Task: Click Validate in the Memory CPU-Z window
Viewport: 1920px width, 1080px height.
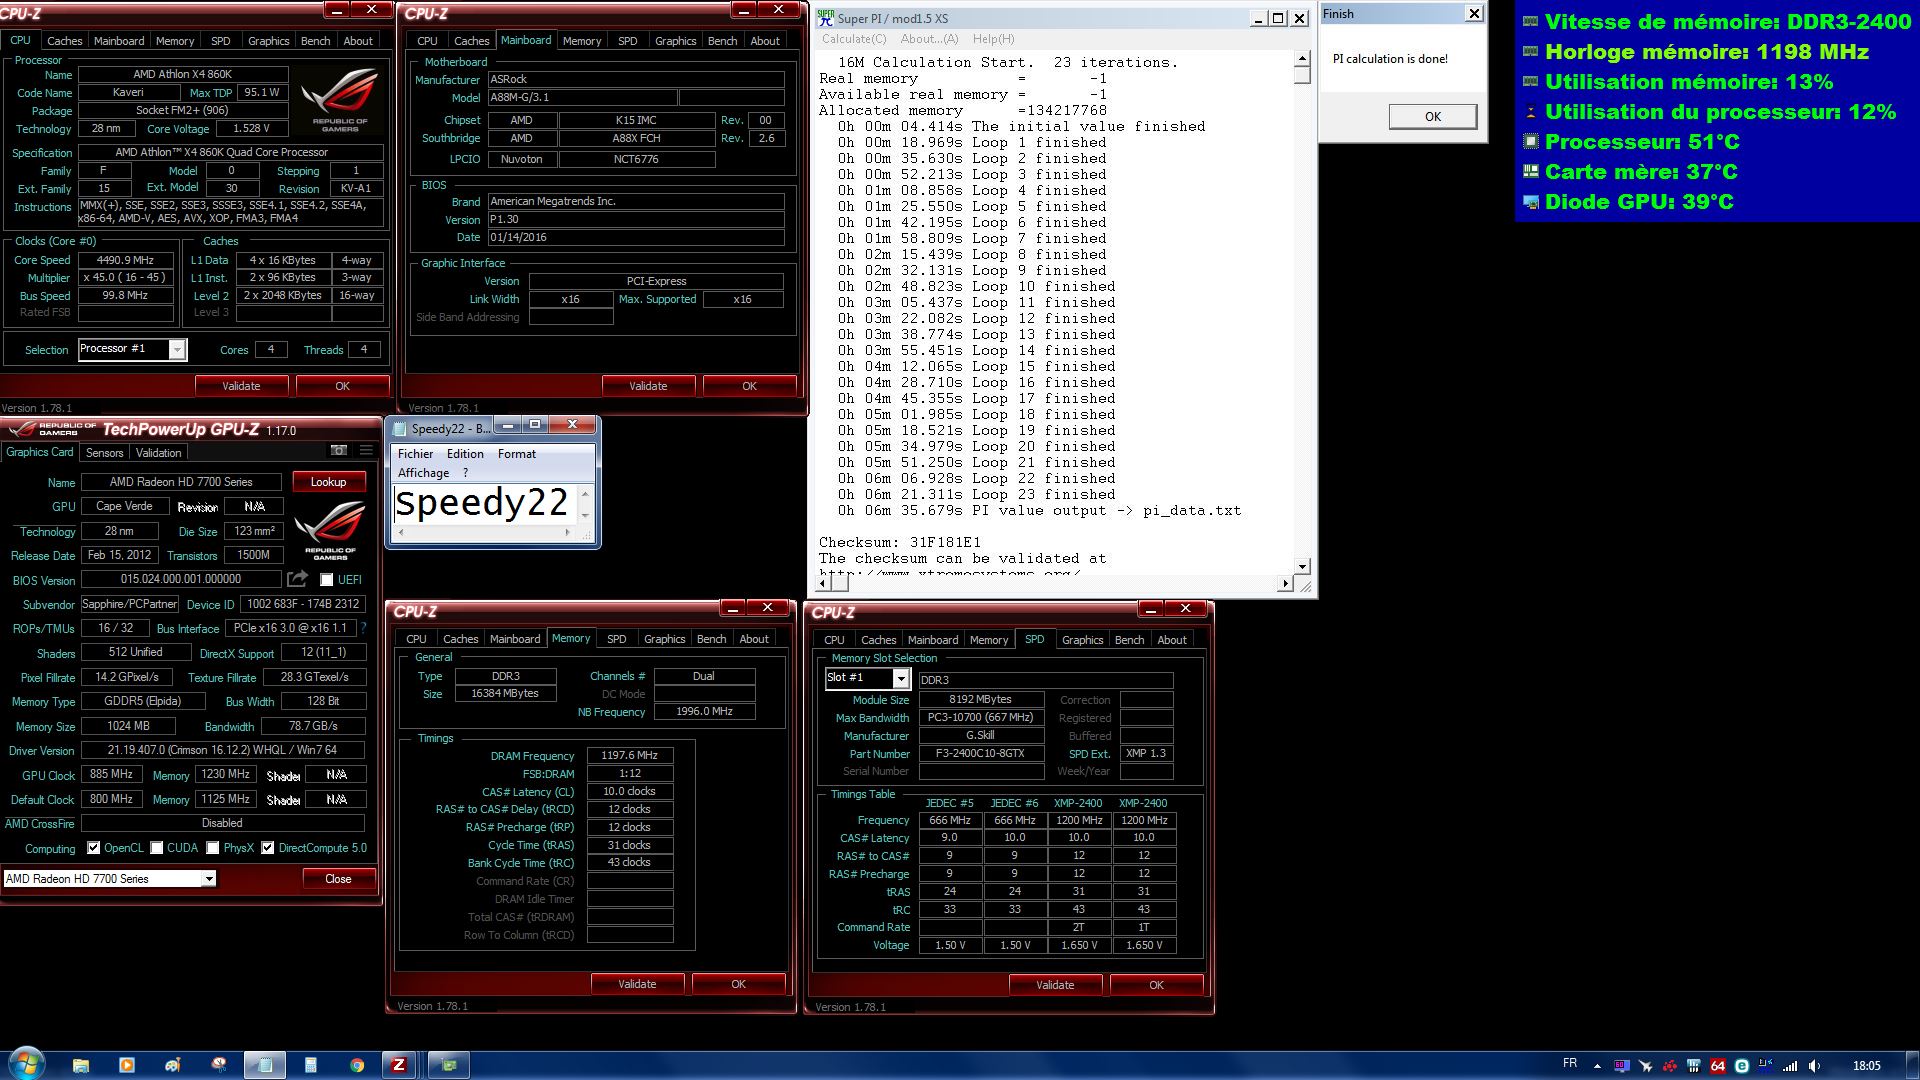Action: (637, 984)
